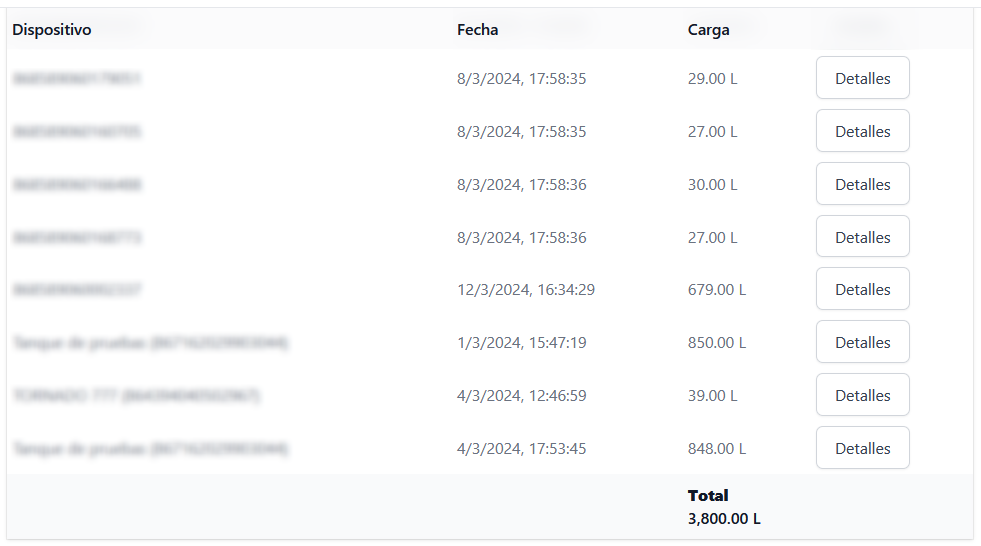Click the Fecha column header
981x546 pixels.
[x=477, y=30]
